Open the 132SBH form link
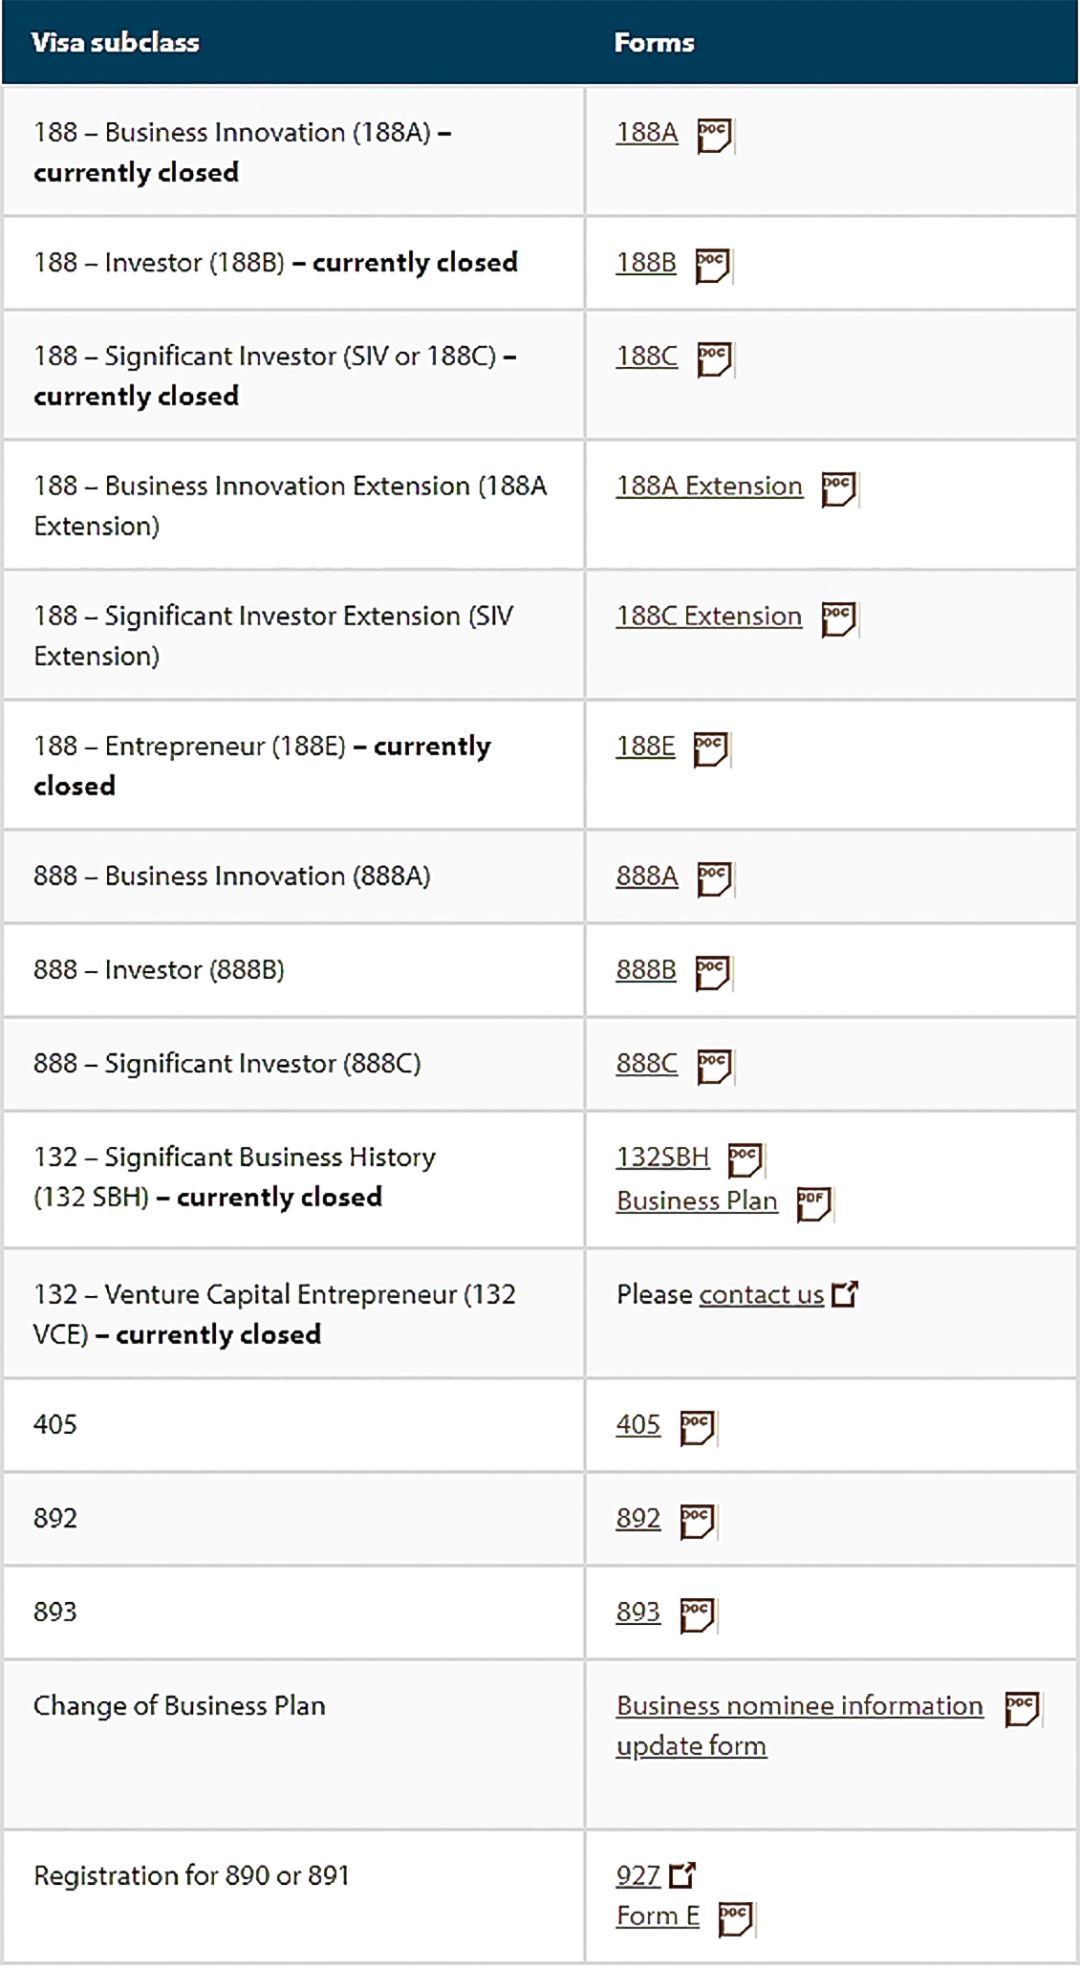 click(x=662, y=1158)
